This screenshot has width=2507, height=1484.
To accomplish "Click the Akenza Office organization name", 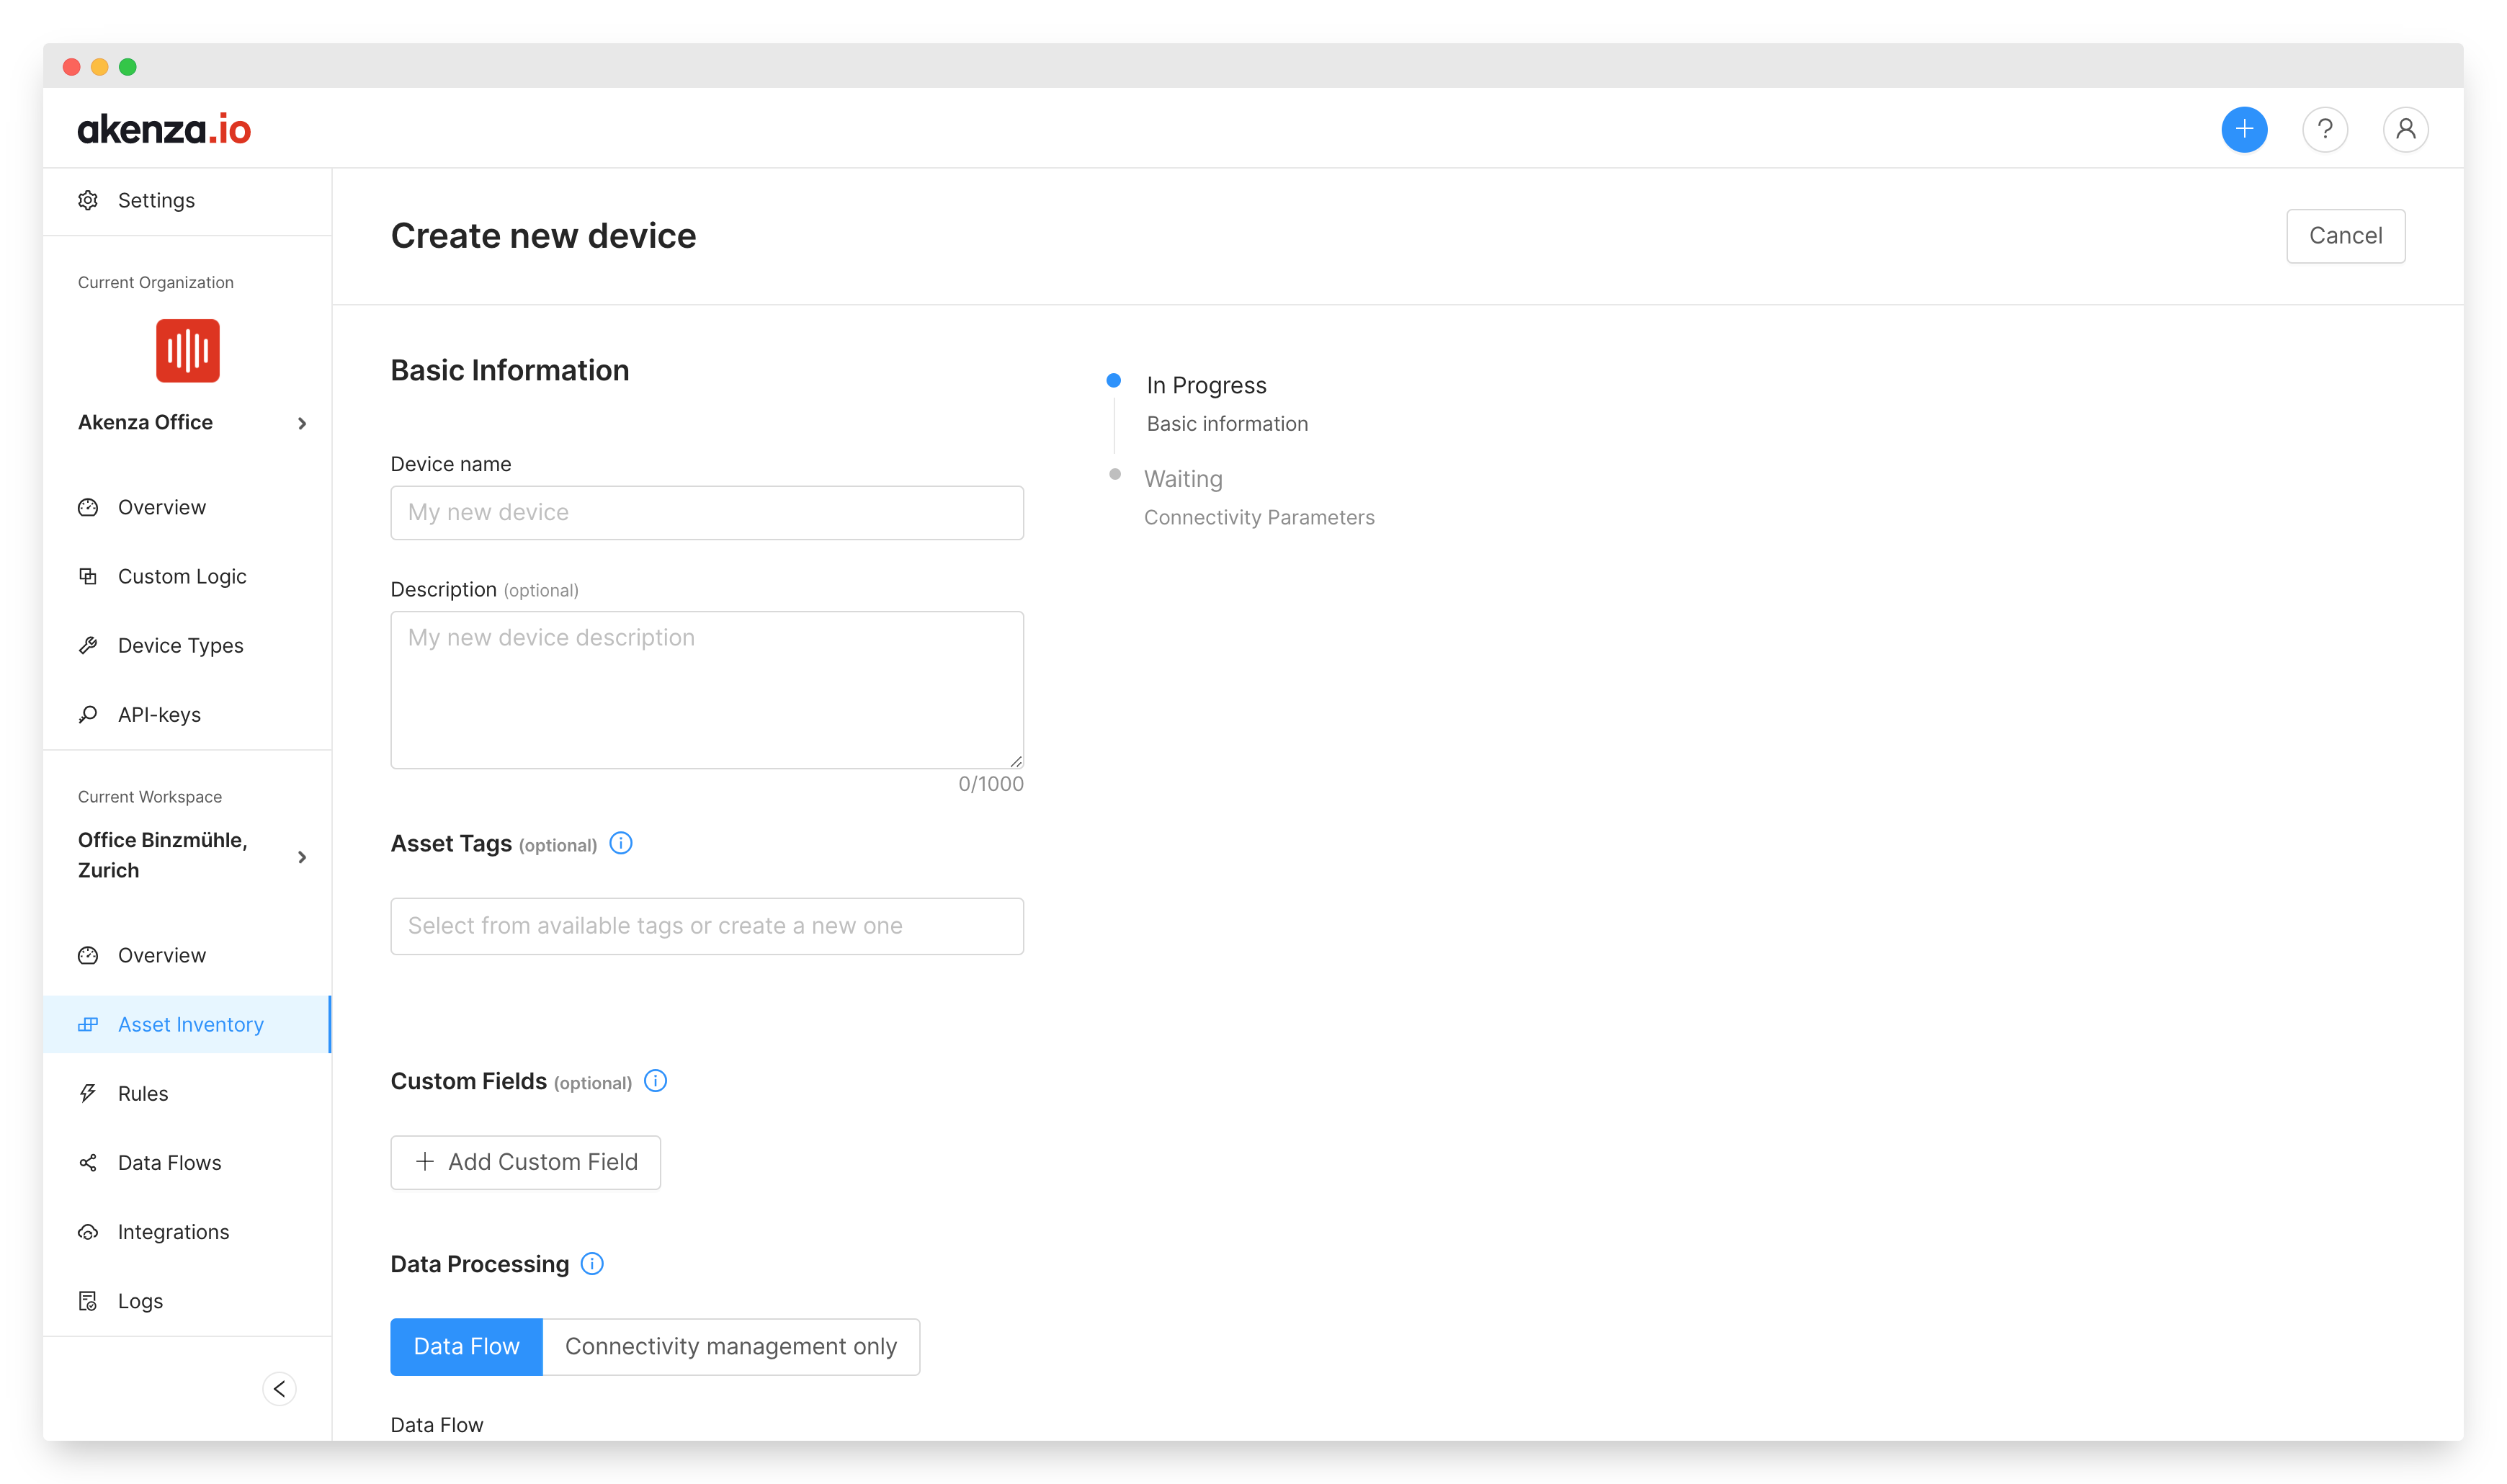I will (145, 422).
